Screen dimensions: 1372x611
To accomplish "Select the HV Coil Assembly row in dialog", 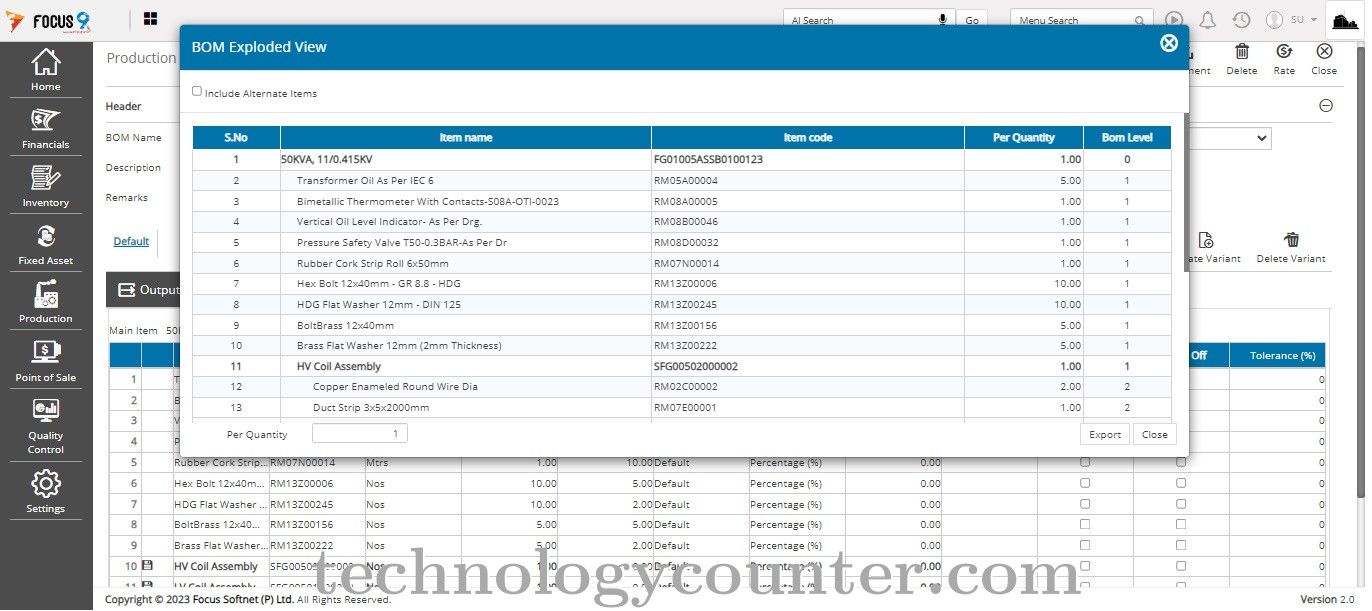I will point(681,367).
